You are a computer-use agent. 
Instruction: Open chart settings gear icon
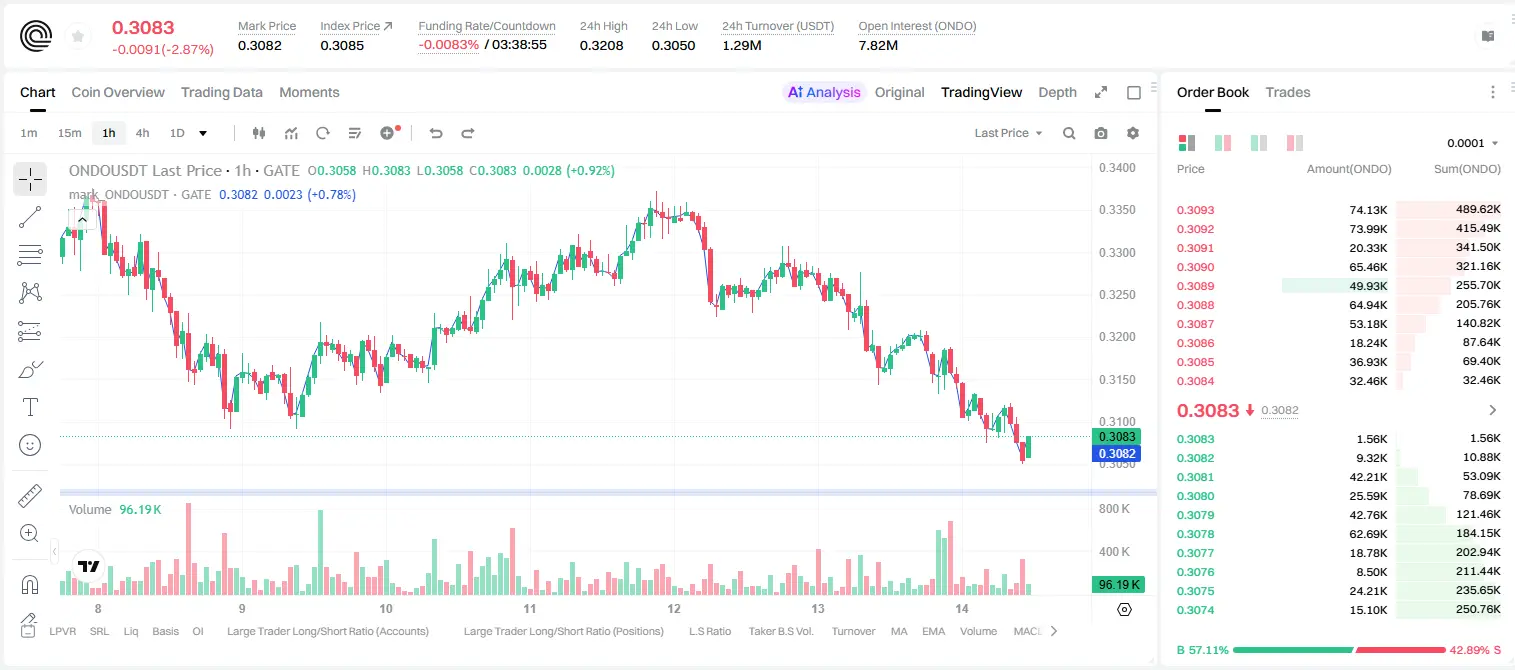[x=1133, y=133]
